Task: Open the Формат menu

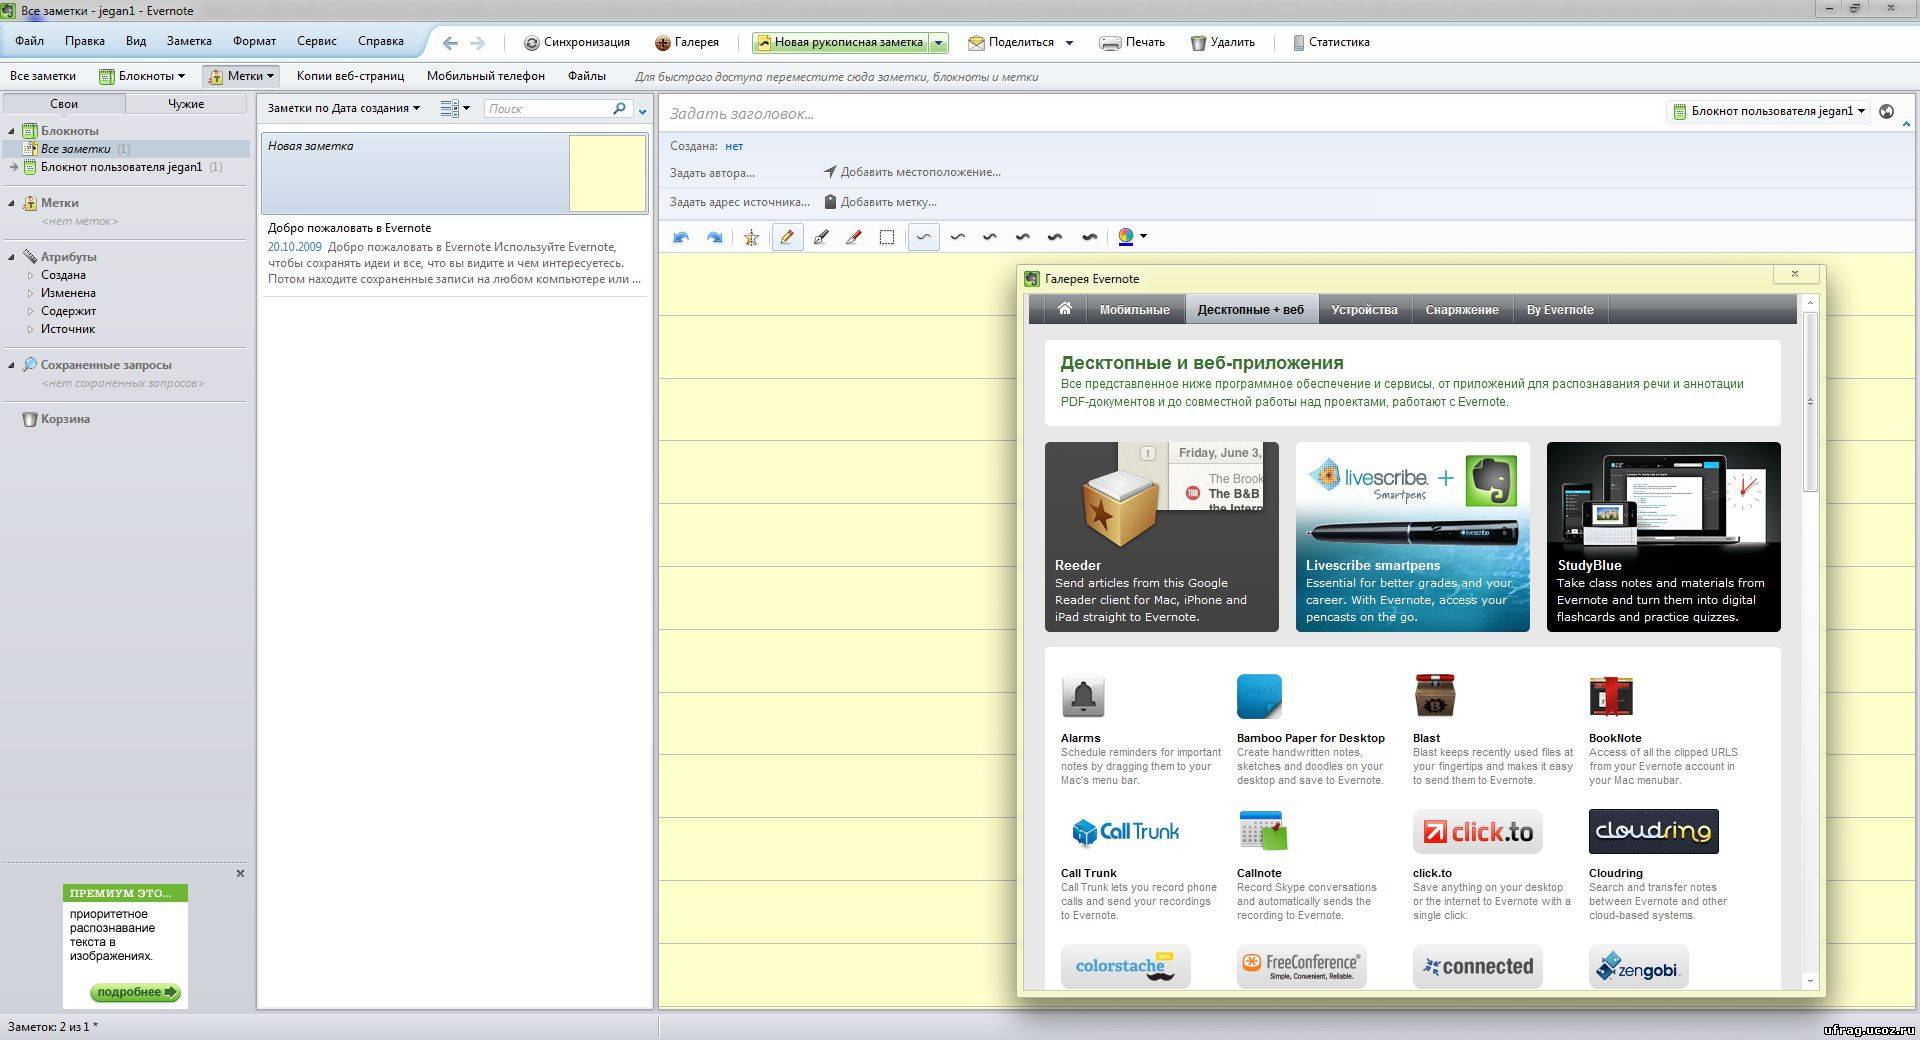Action: 254,41
